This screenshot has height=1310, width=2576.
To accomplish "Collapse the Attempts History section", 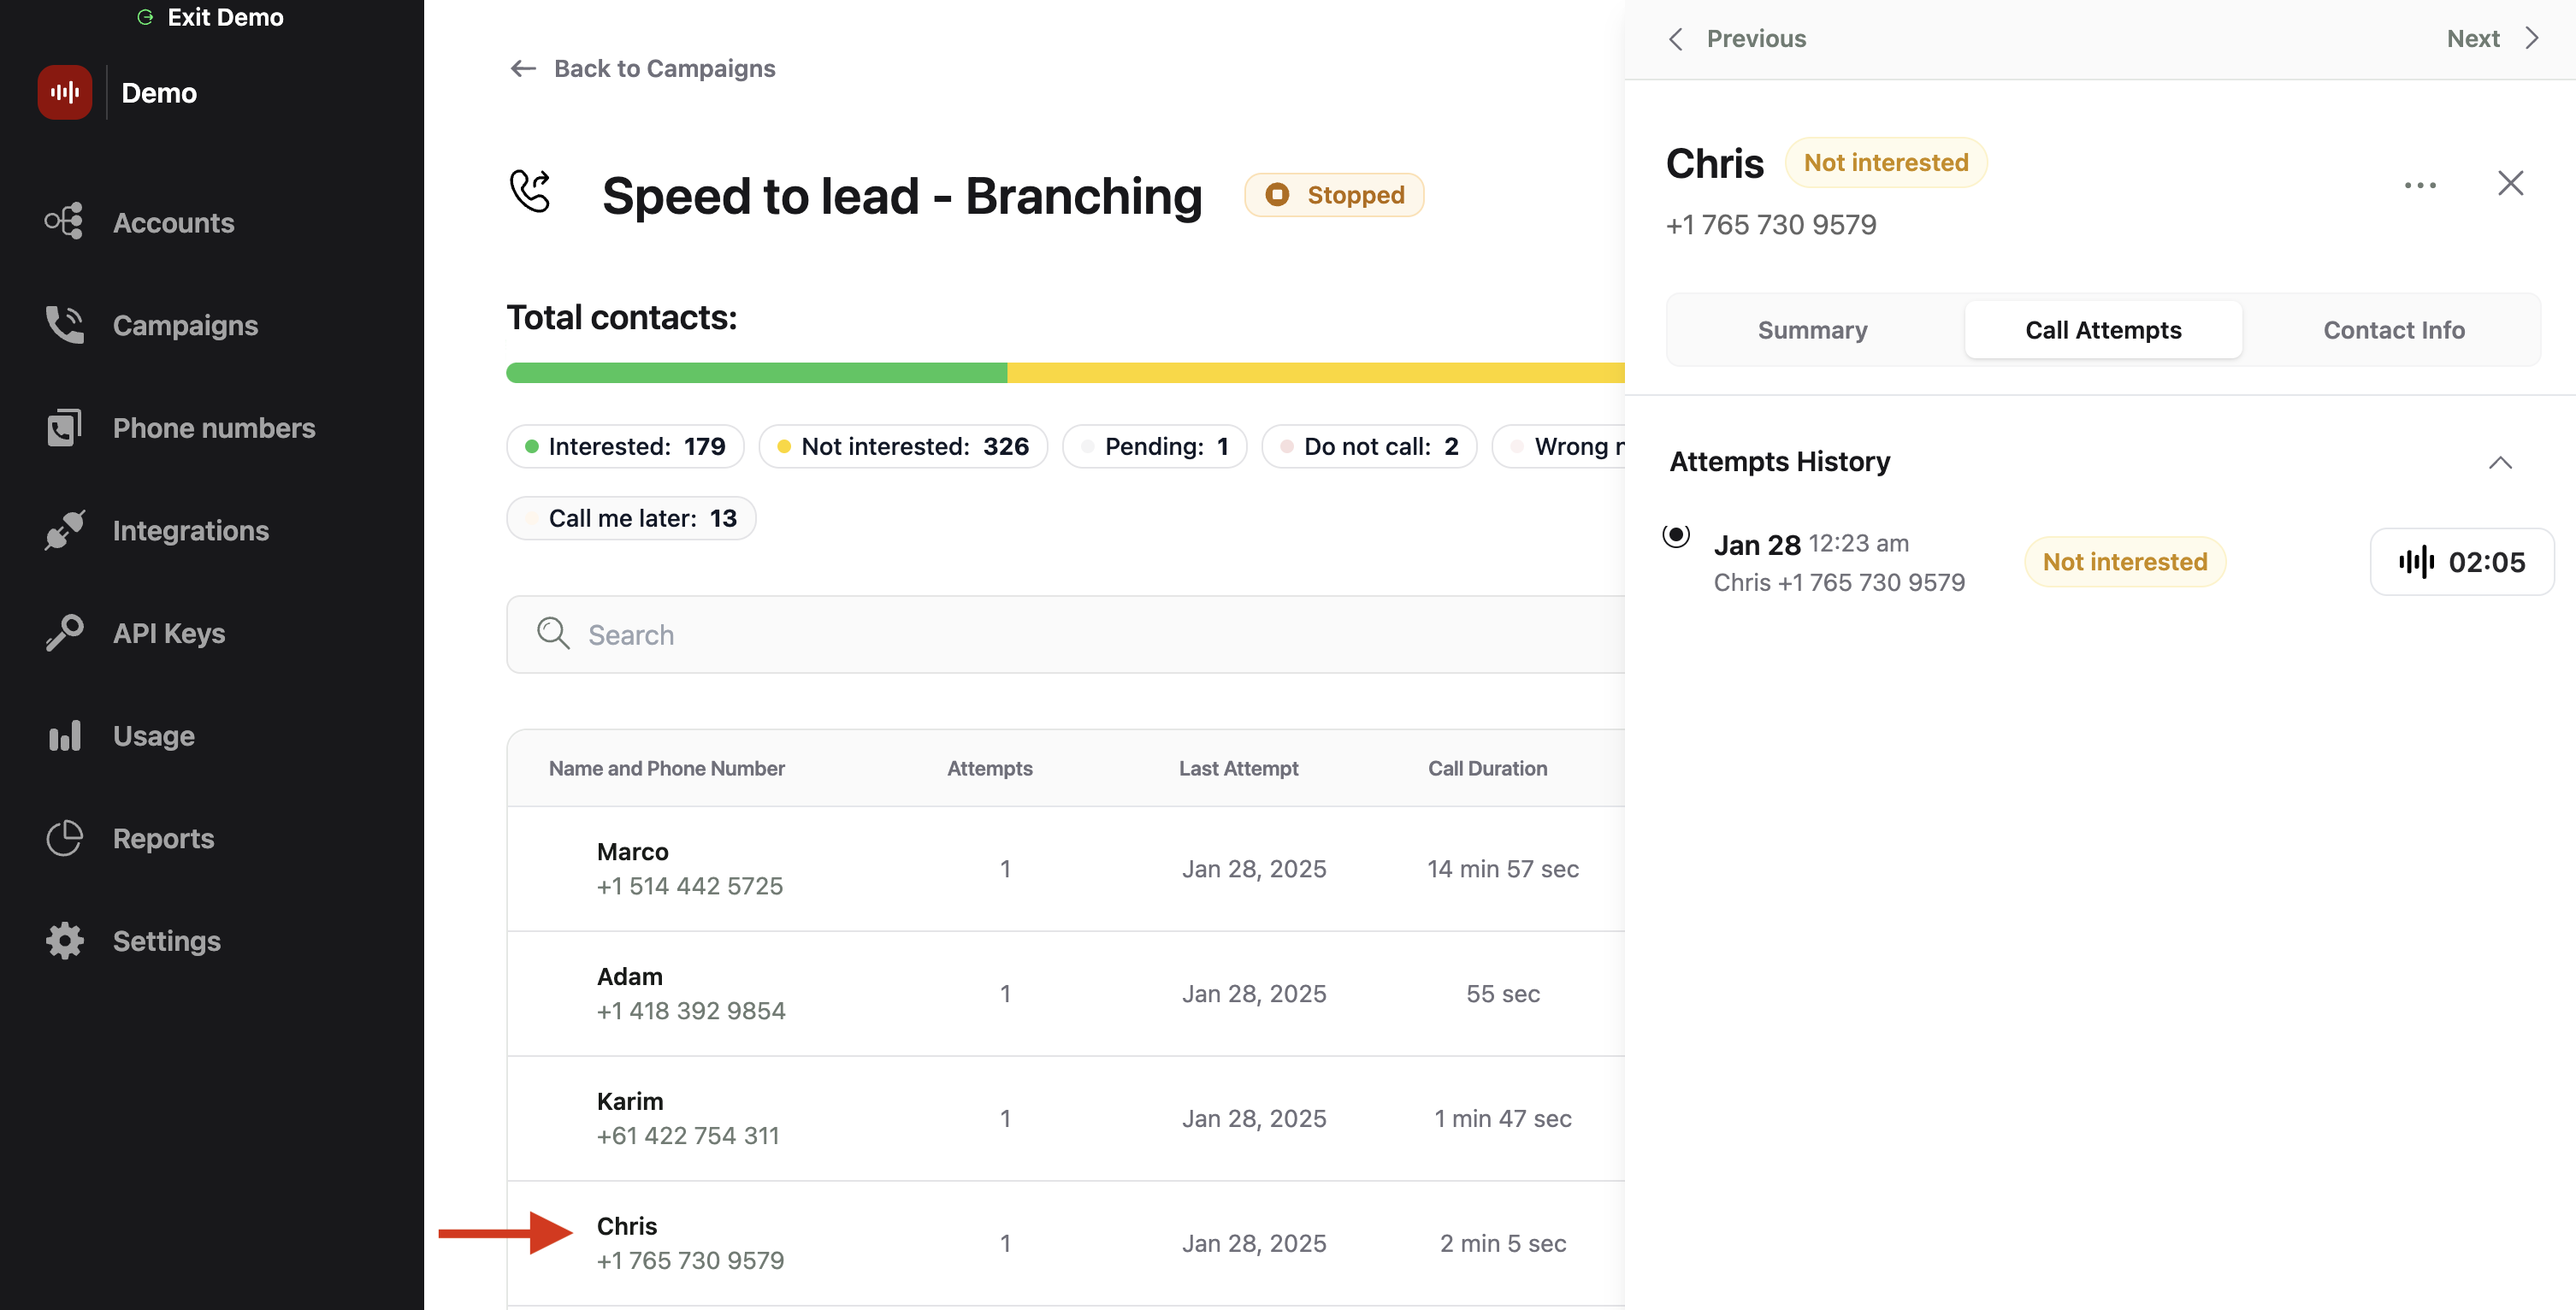I will [x=2500, y=462].
